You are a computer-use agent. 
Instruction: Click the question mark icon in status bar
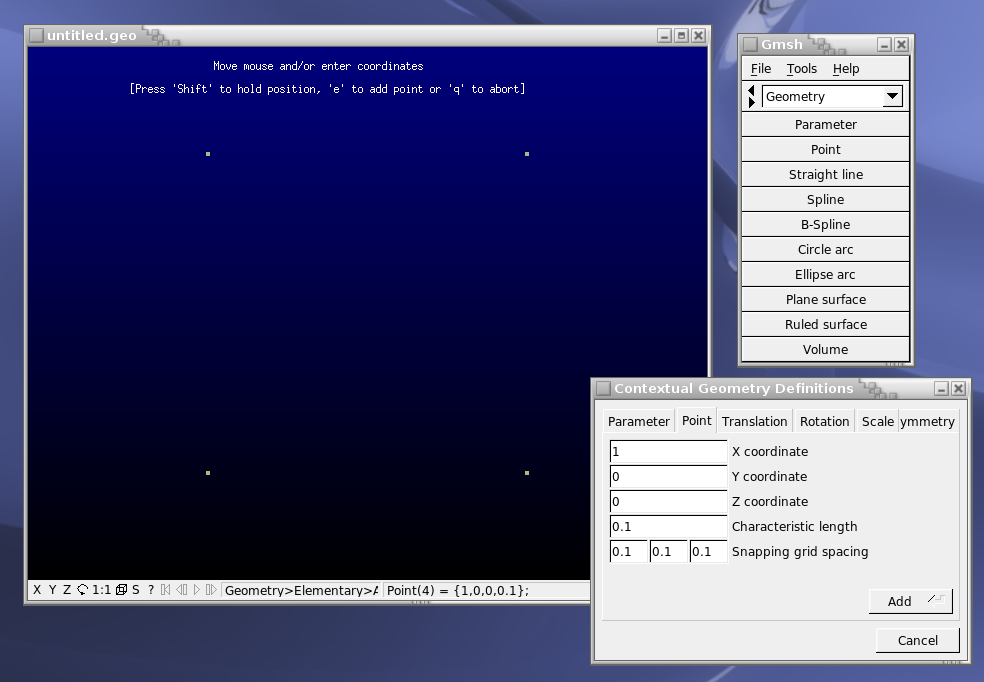(x=151, y=590)
